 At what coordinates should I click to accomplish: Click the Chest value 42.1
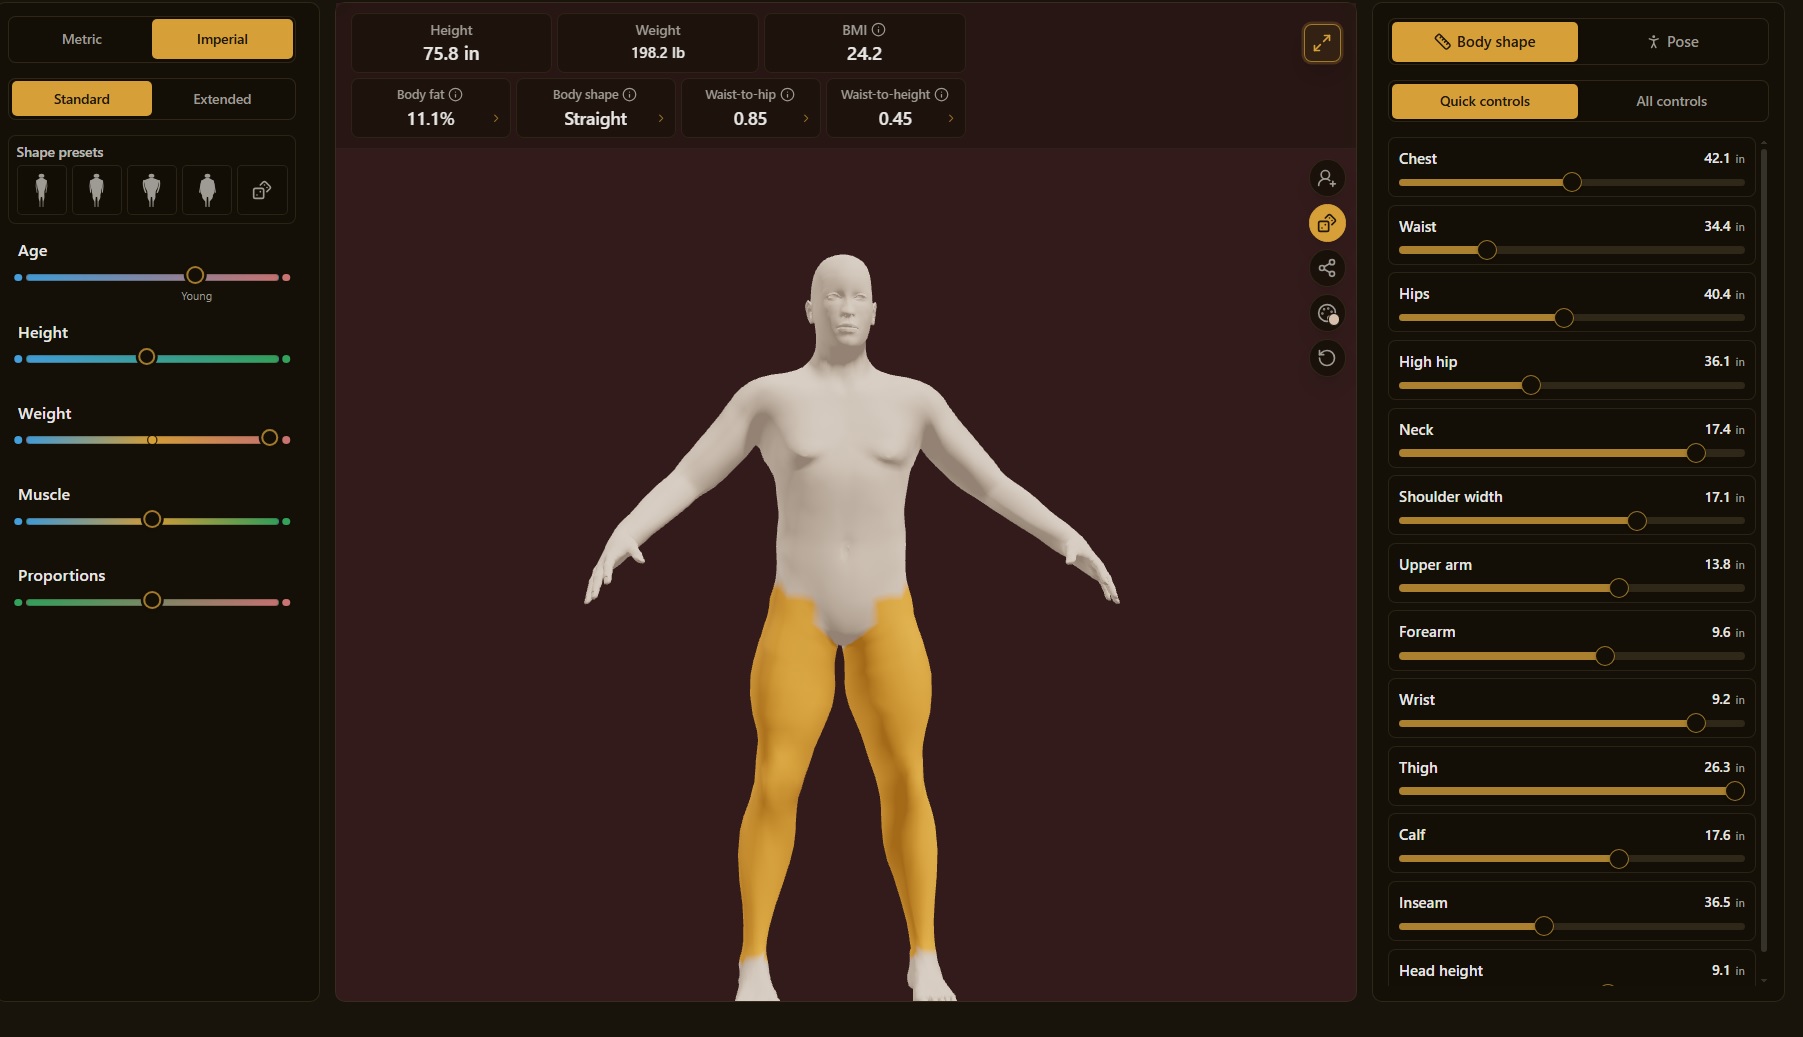tap(1717, 158)
